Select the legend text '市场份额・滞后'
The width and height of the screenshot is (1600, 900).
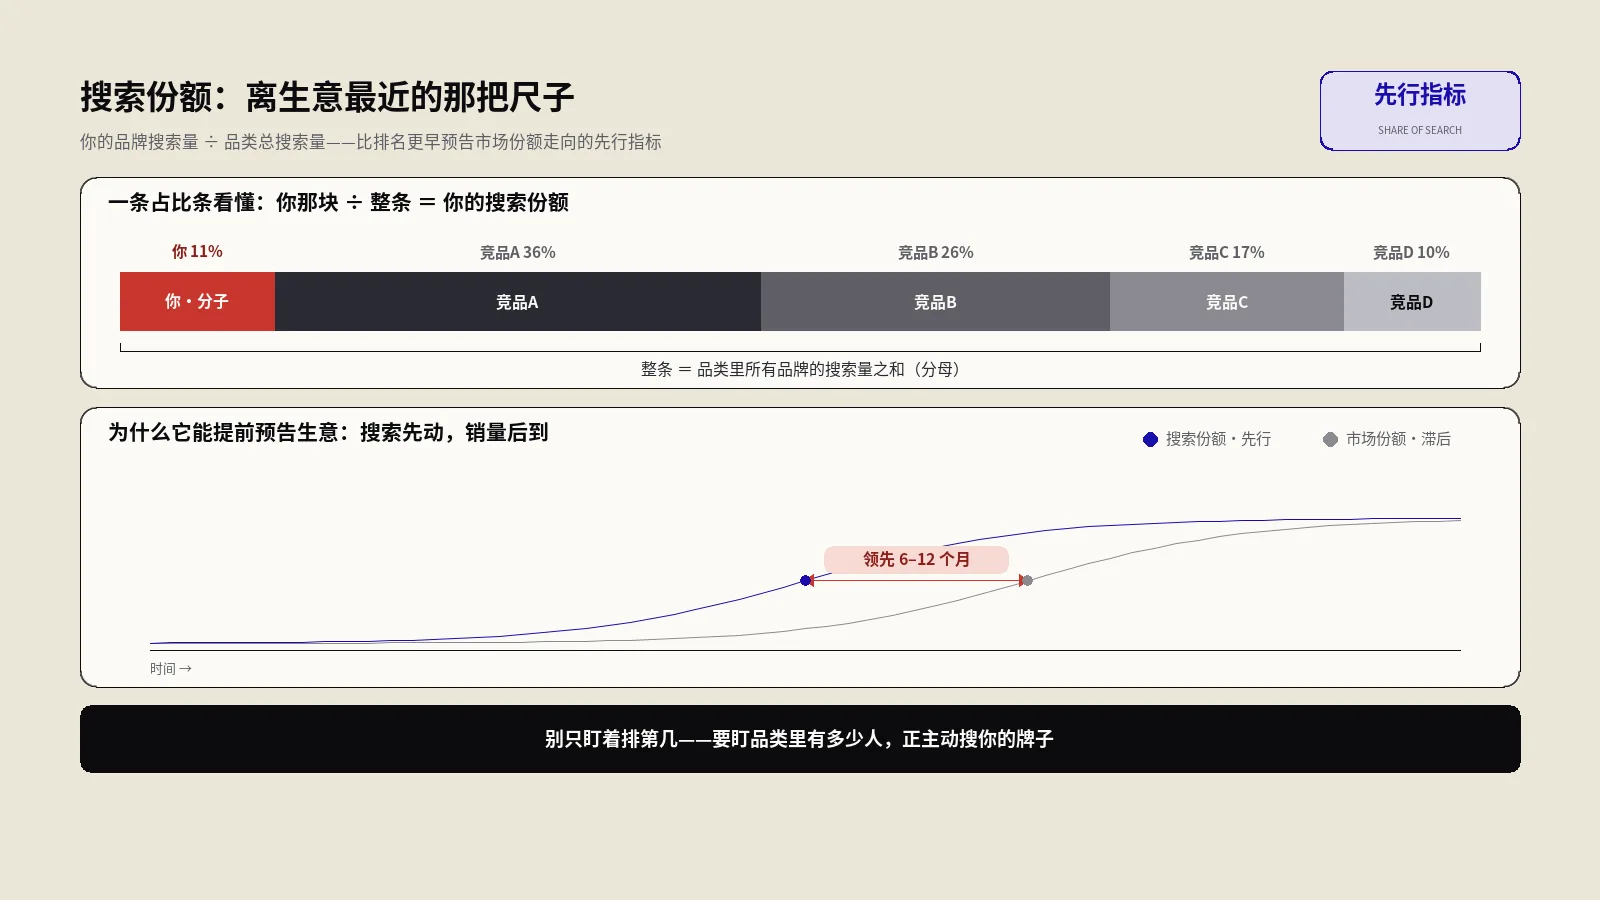(x=1398, y=439)
